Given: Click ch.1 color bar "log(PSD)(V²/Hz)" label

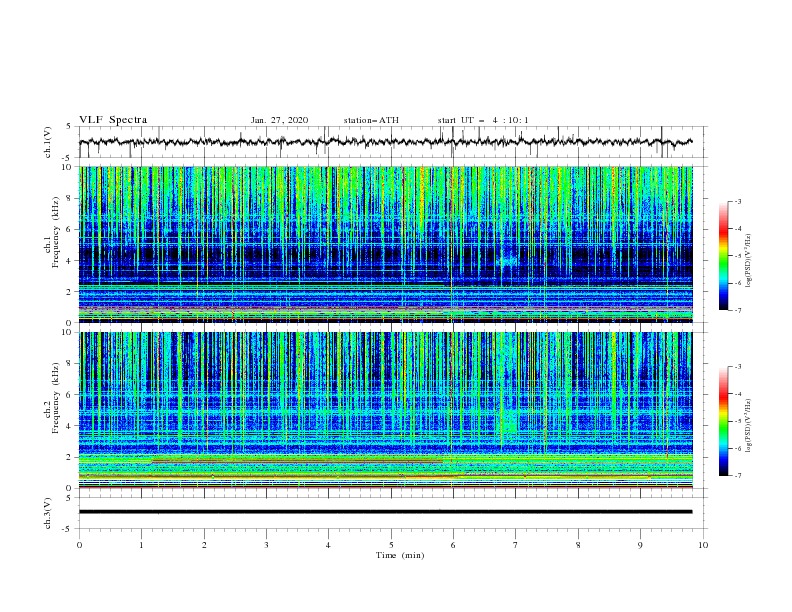Looking at the screenshot, I should pos(749,261).
